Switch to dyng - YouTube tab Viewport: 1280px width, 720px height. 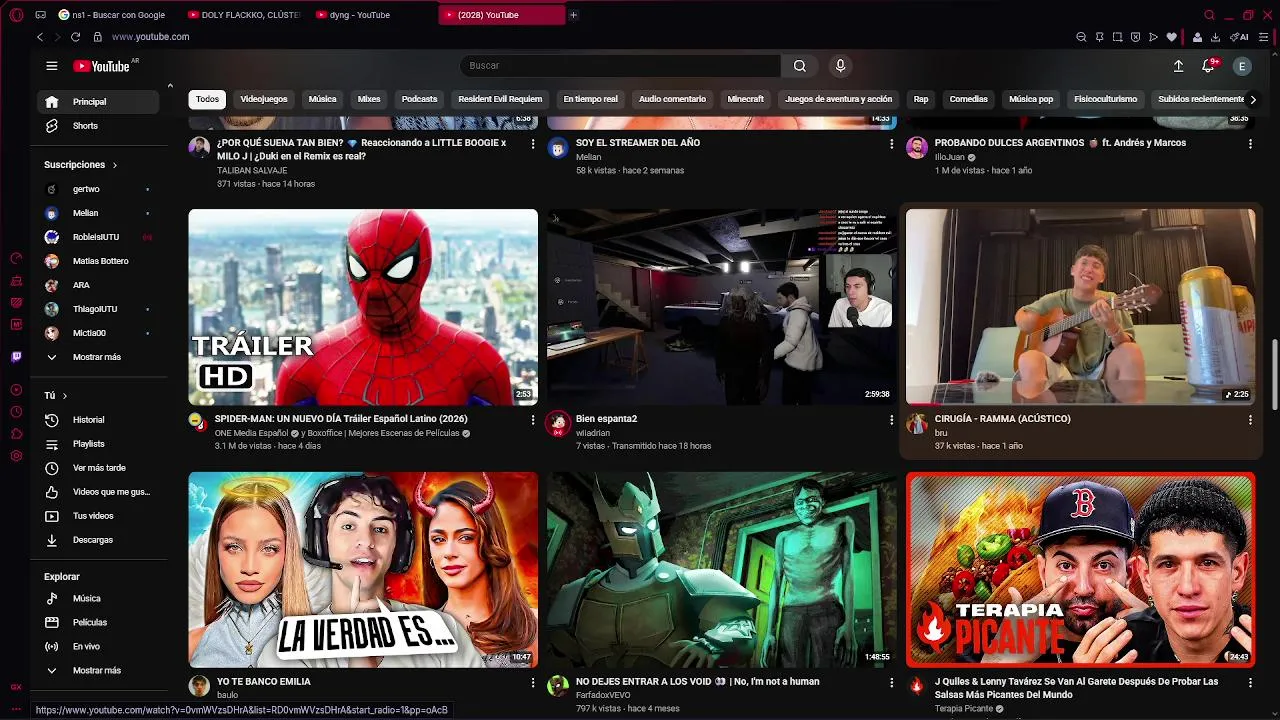click(x=373, y=15)
